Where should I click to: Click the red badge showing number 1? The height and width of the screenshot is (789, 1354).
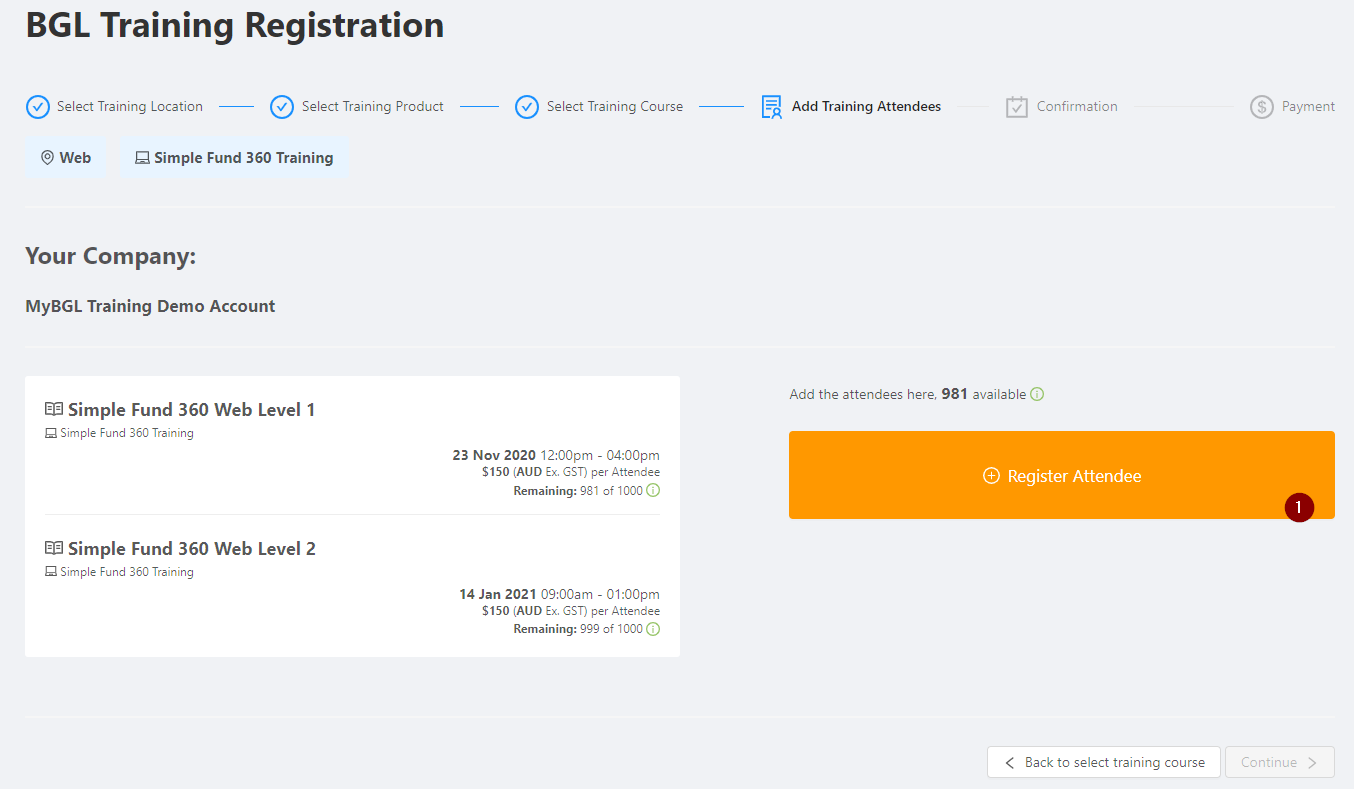[x=1299, y=508]
